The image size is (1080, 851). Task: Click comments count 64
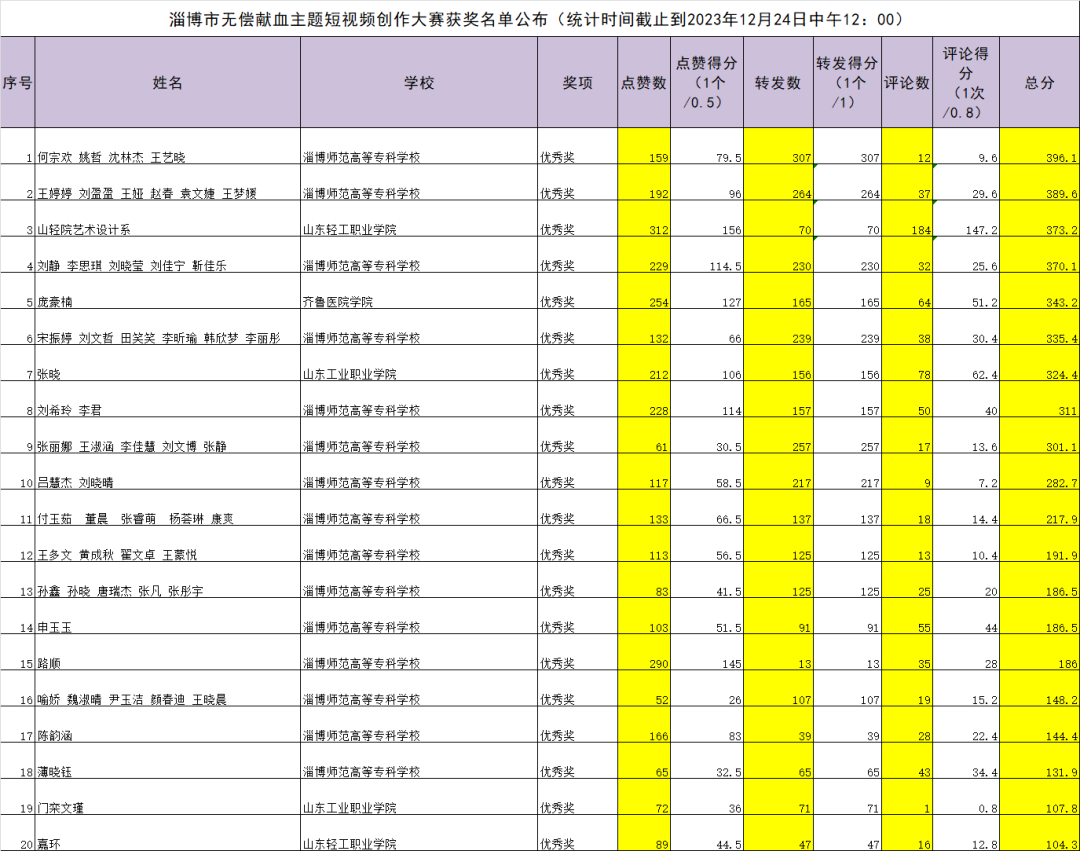pos(907,291)
